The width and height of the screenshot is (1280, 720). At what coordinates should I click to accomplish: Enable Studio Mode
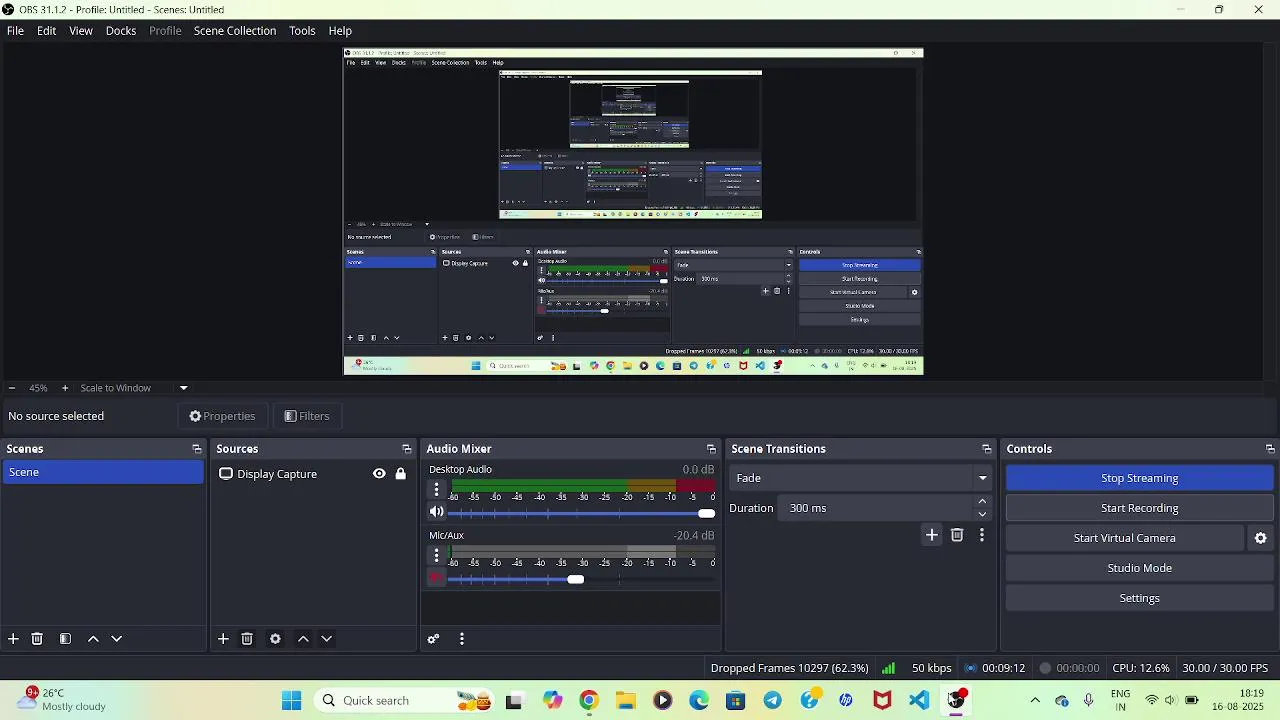coord(1139,568)
